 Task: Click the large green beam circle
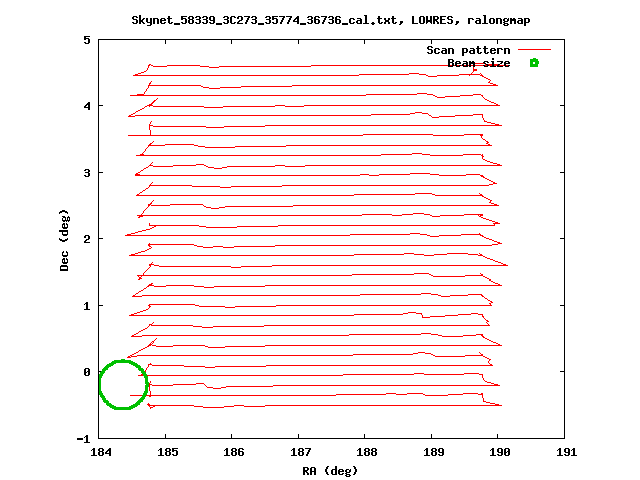click(x=123, y=384)
